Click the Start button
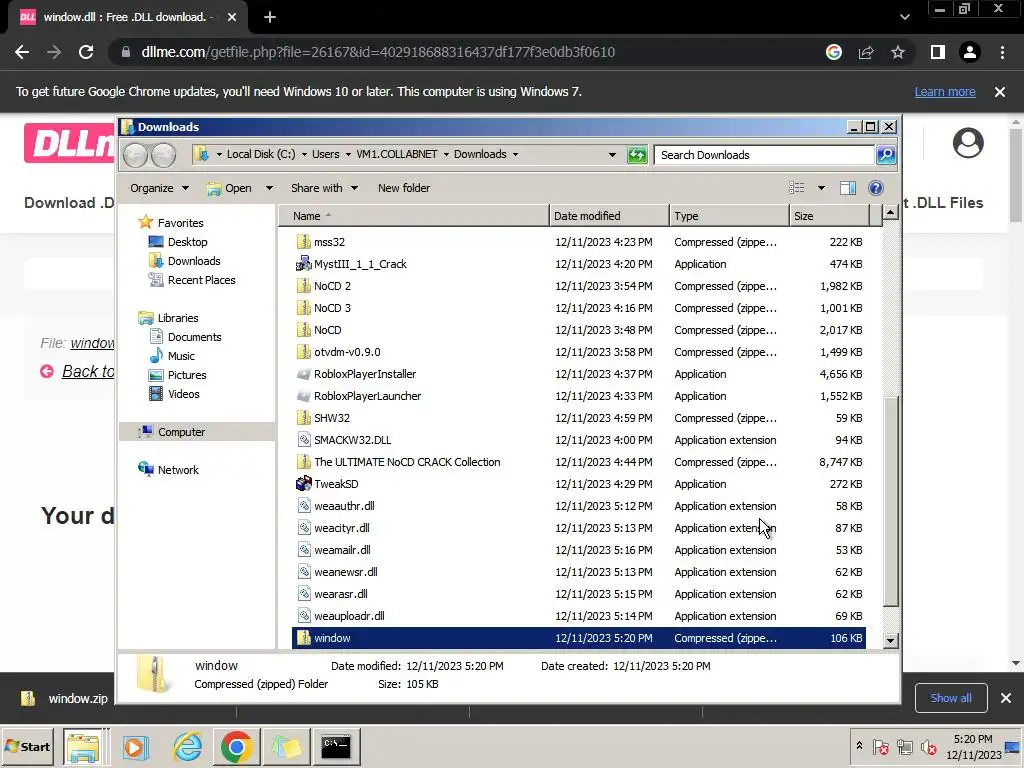The height and width of the screenshot is (768, 1024). [x=28, y=746]
